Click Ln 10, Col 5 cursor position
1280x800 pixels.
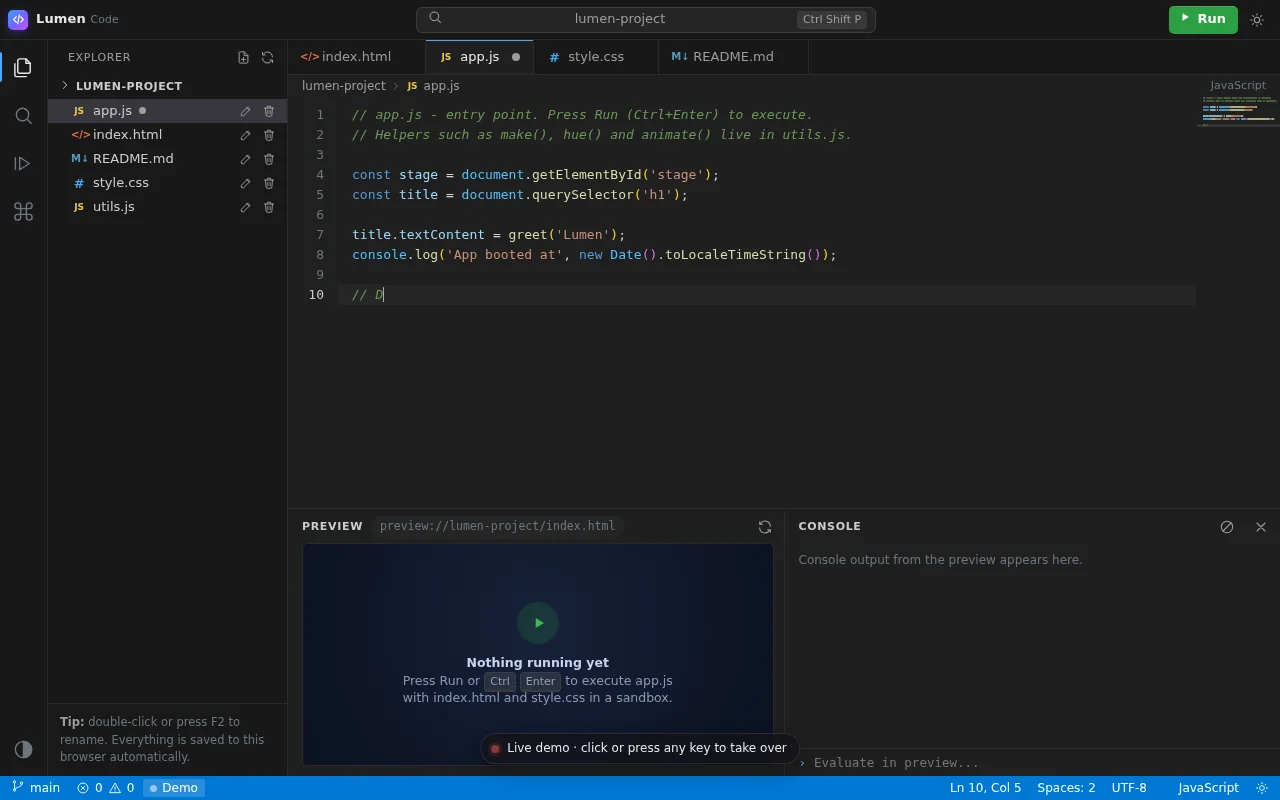coord(985,788)
